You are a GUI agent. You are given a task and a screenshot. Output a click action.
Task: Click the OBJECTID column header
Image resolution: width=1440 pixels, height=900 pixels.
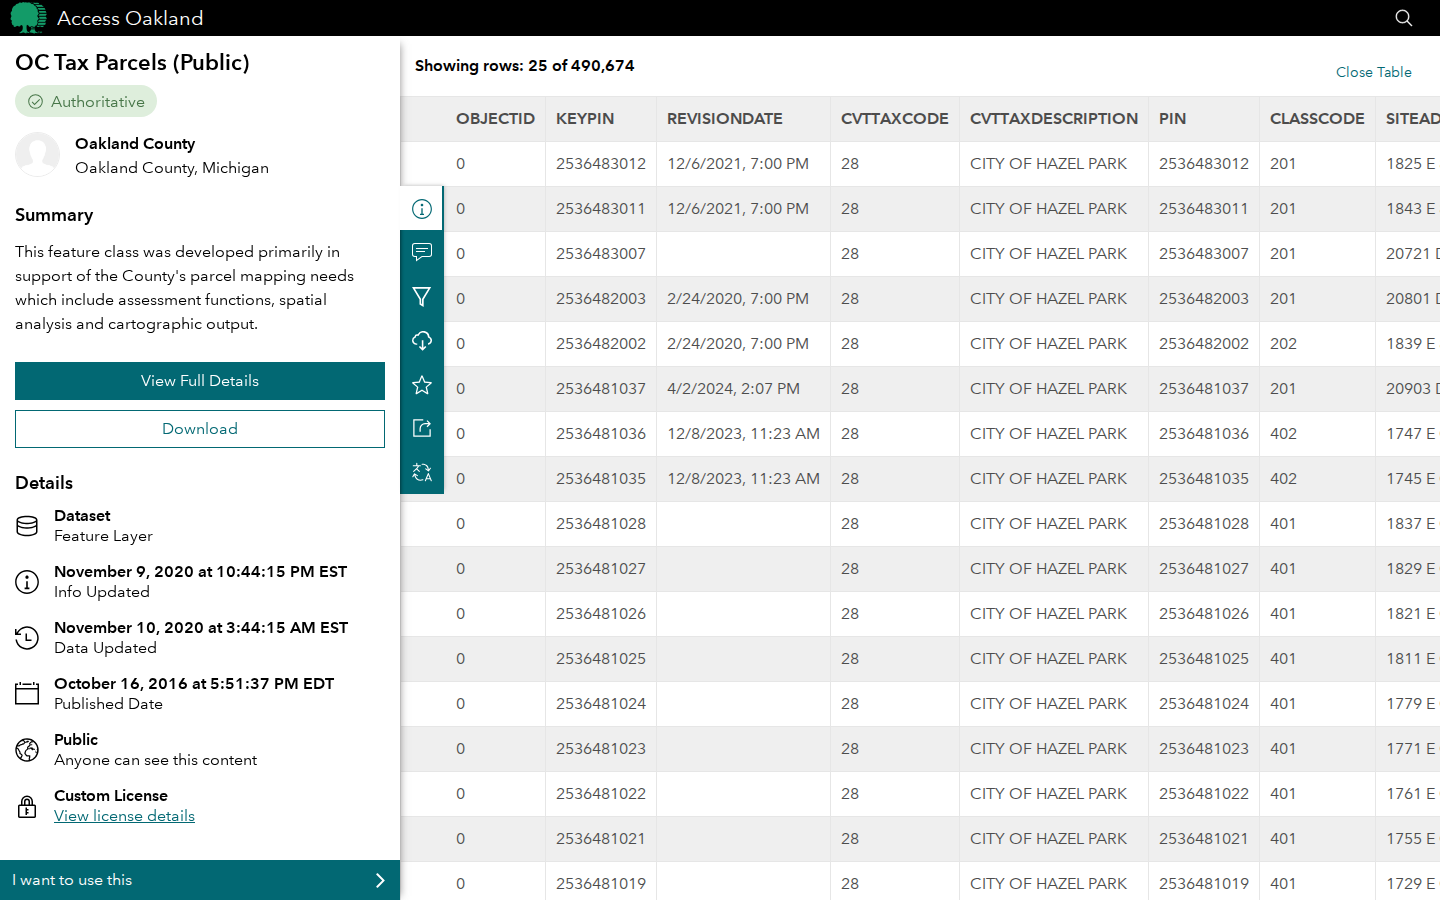pyautogui.click(x=495, y=119)
